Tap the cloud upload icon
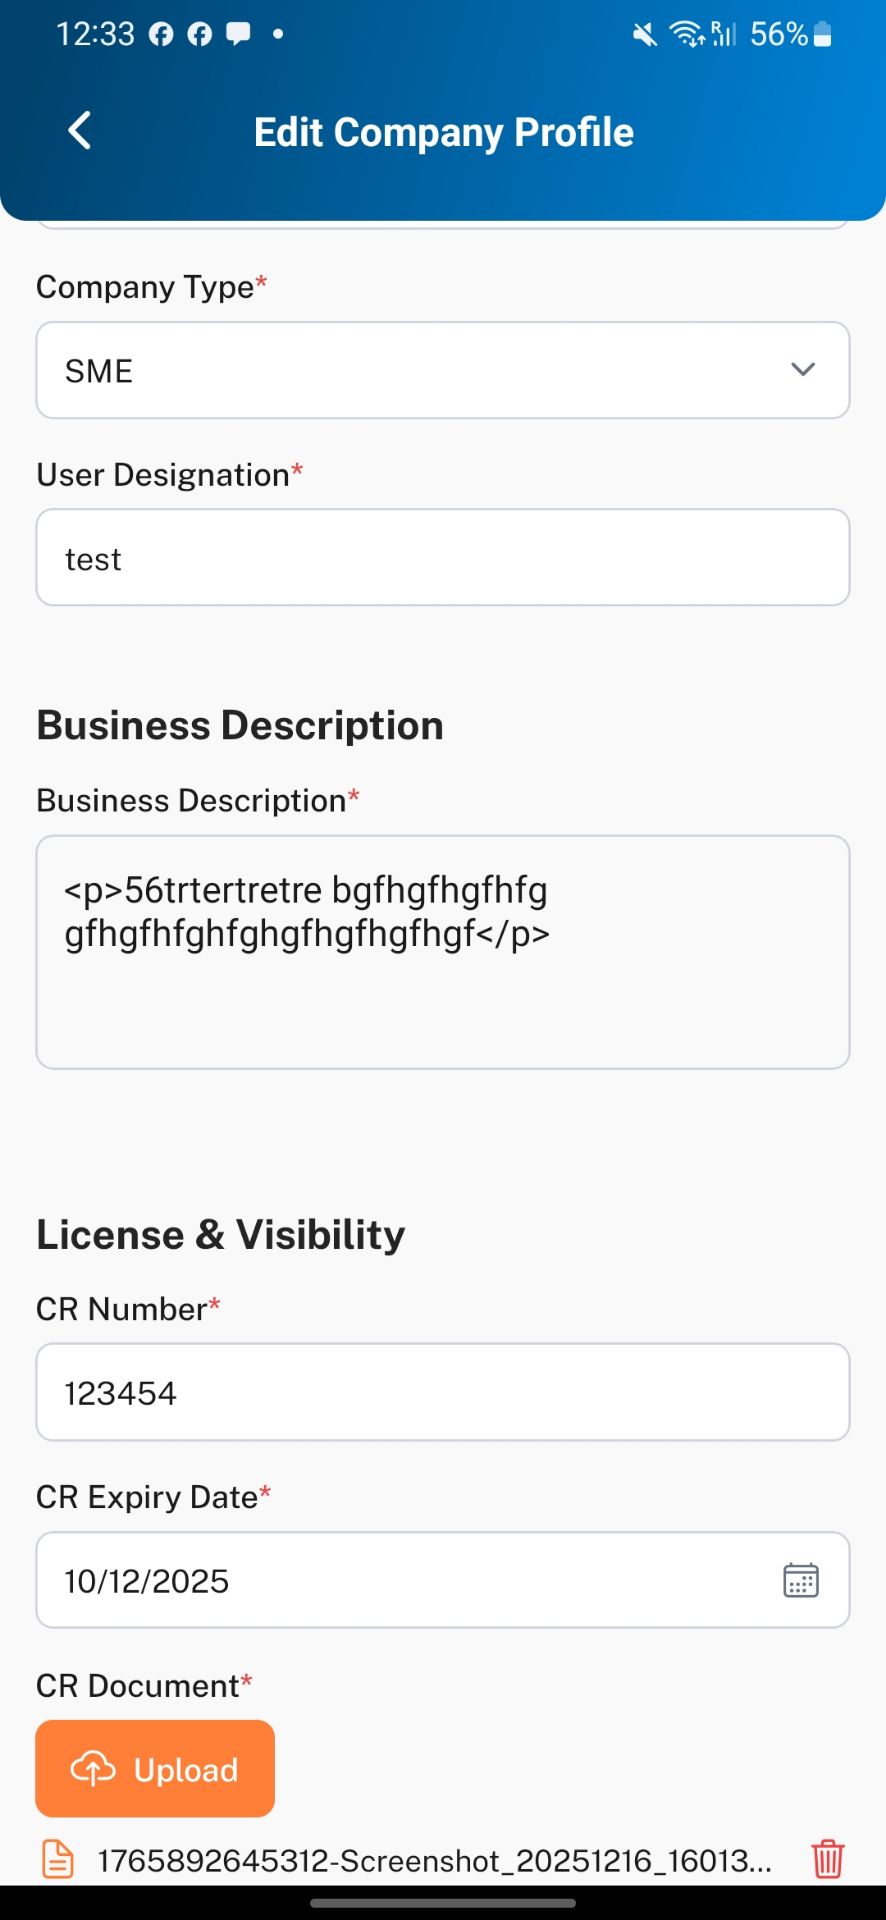 (x=93, y=1769)
